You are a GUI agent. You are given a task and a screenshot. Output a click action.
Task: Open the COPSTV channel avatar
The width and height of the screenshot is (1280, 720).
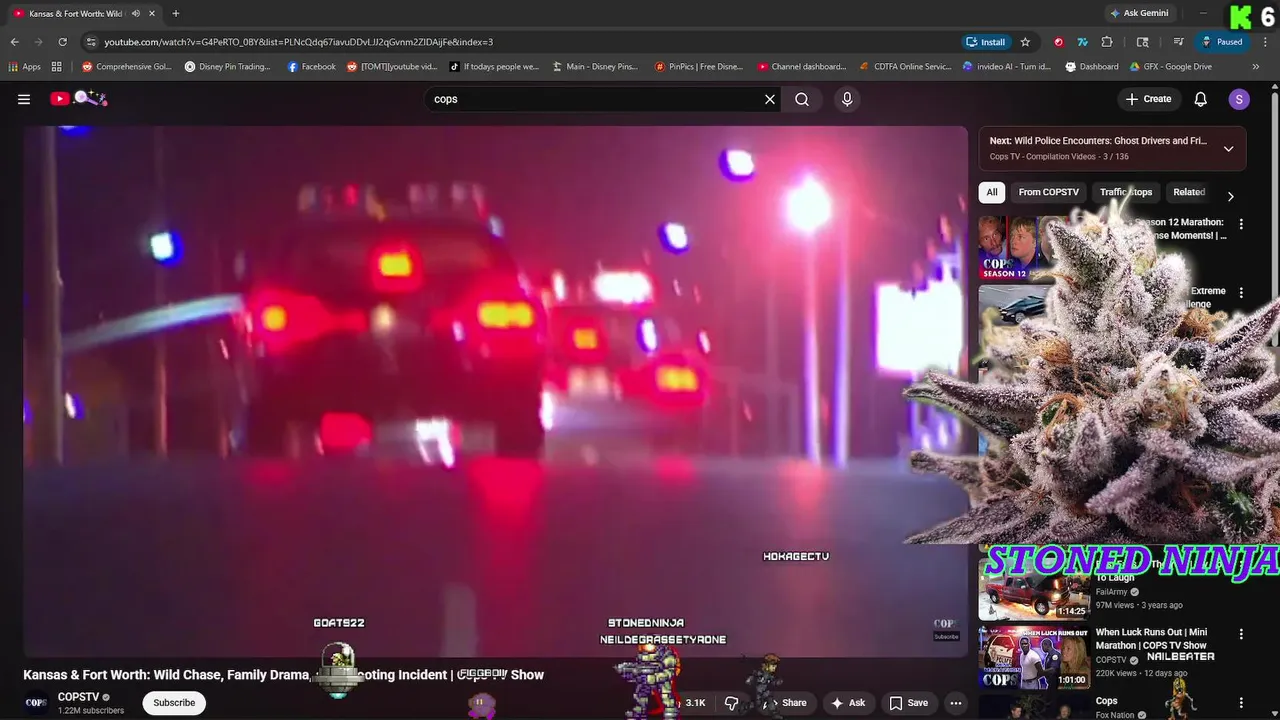(36, 703)
